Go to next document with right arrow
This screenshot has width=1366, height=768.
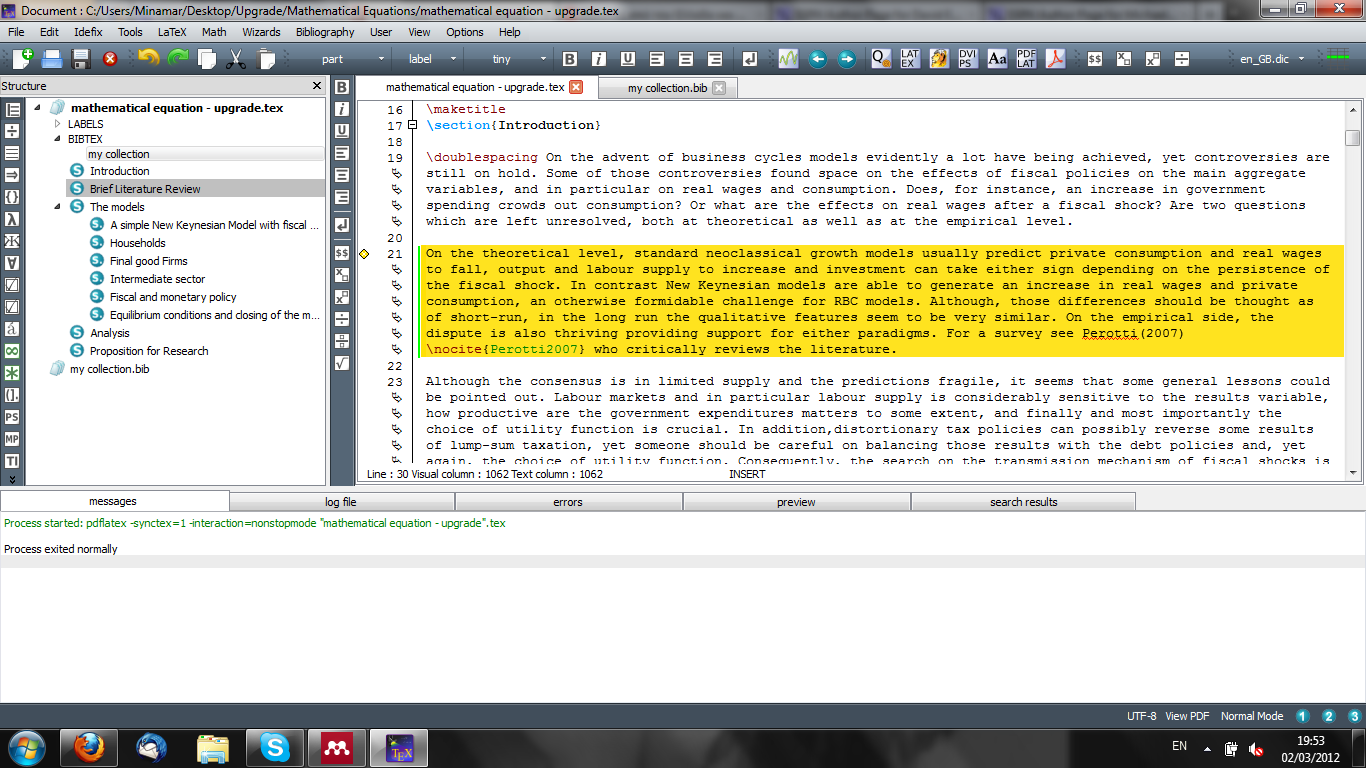847,59
